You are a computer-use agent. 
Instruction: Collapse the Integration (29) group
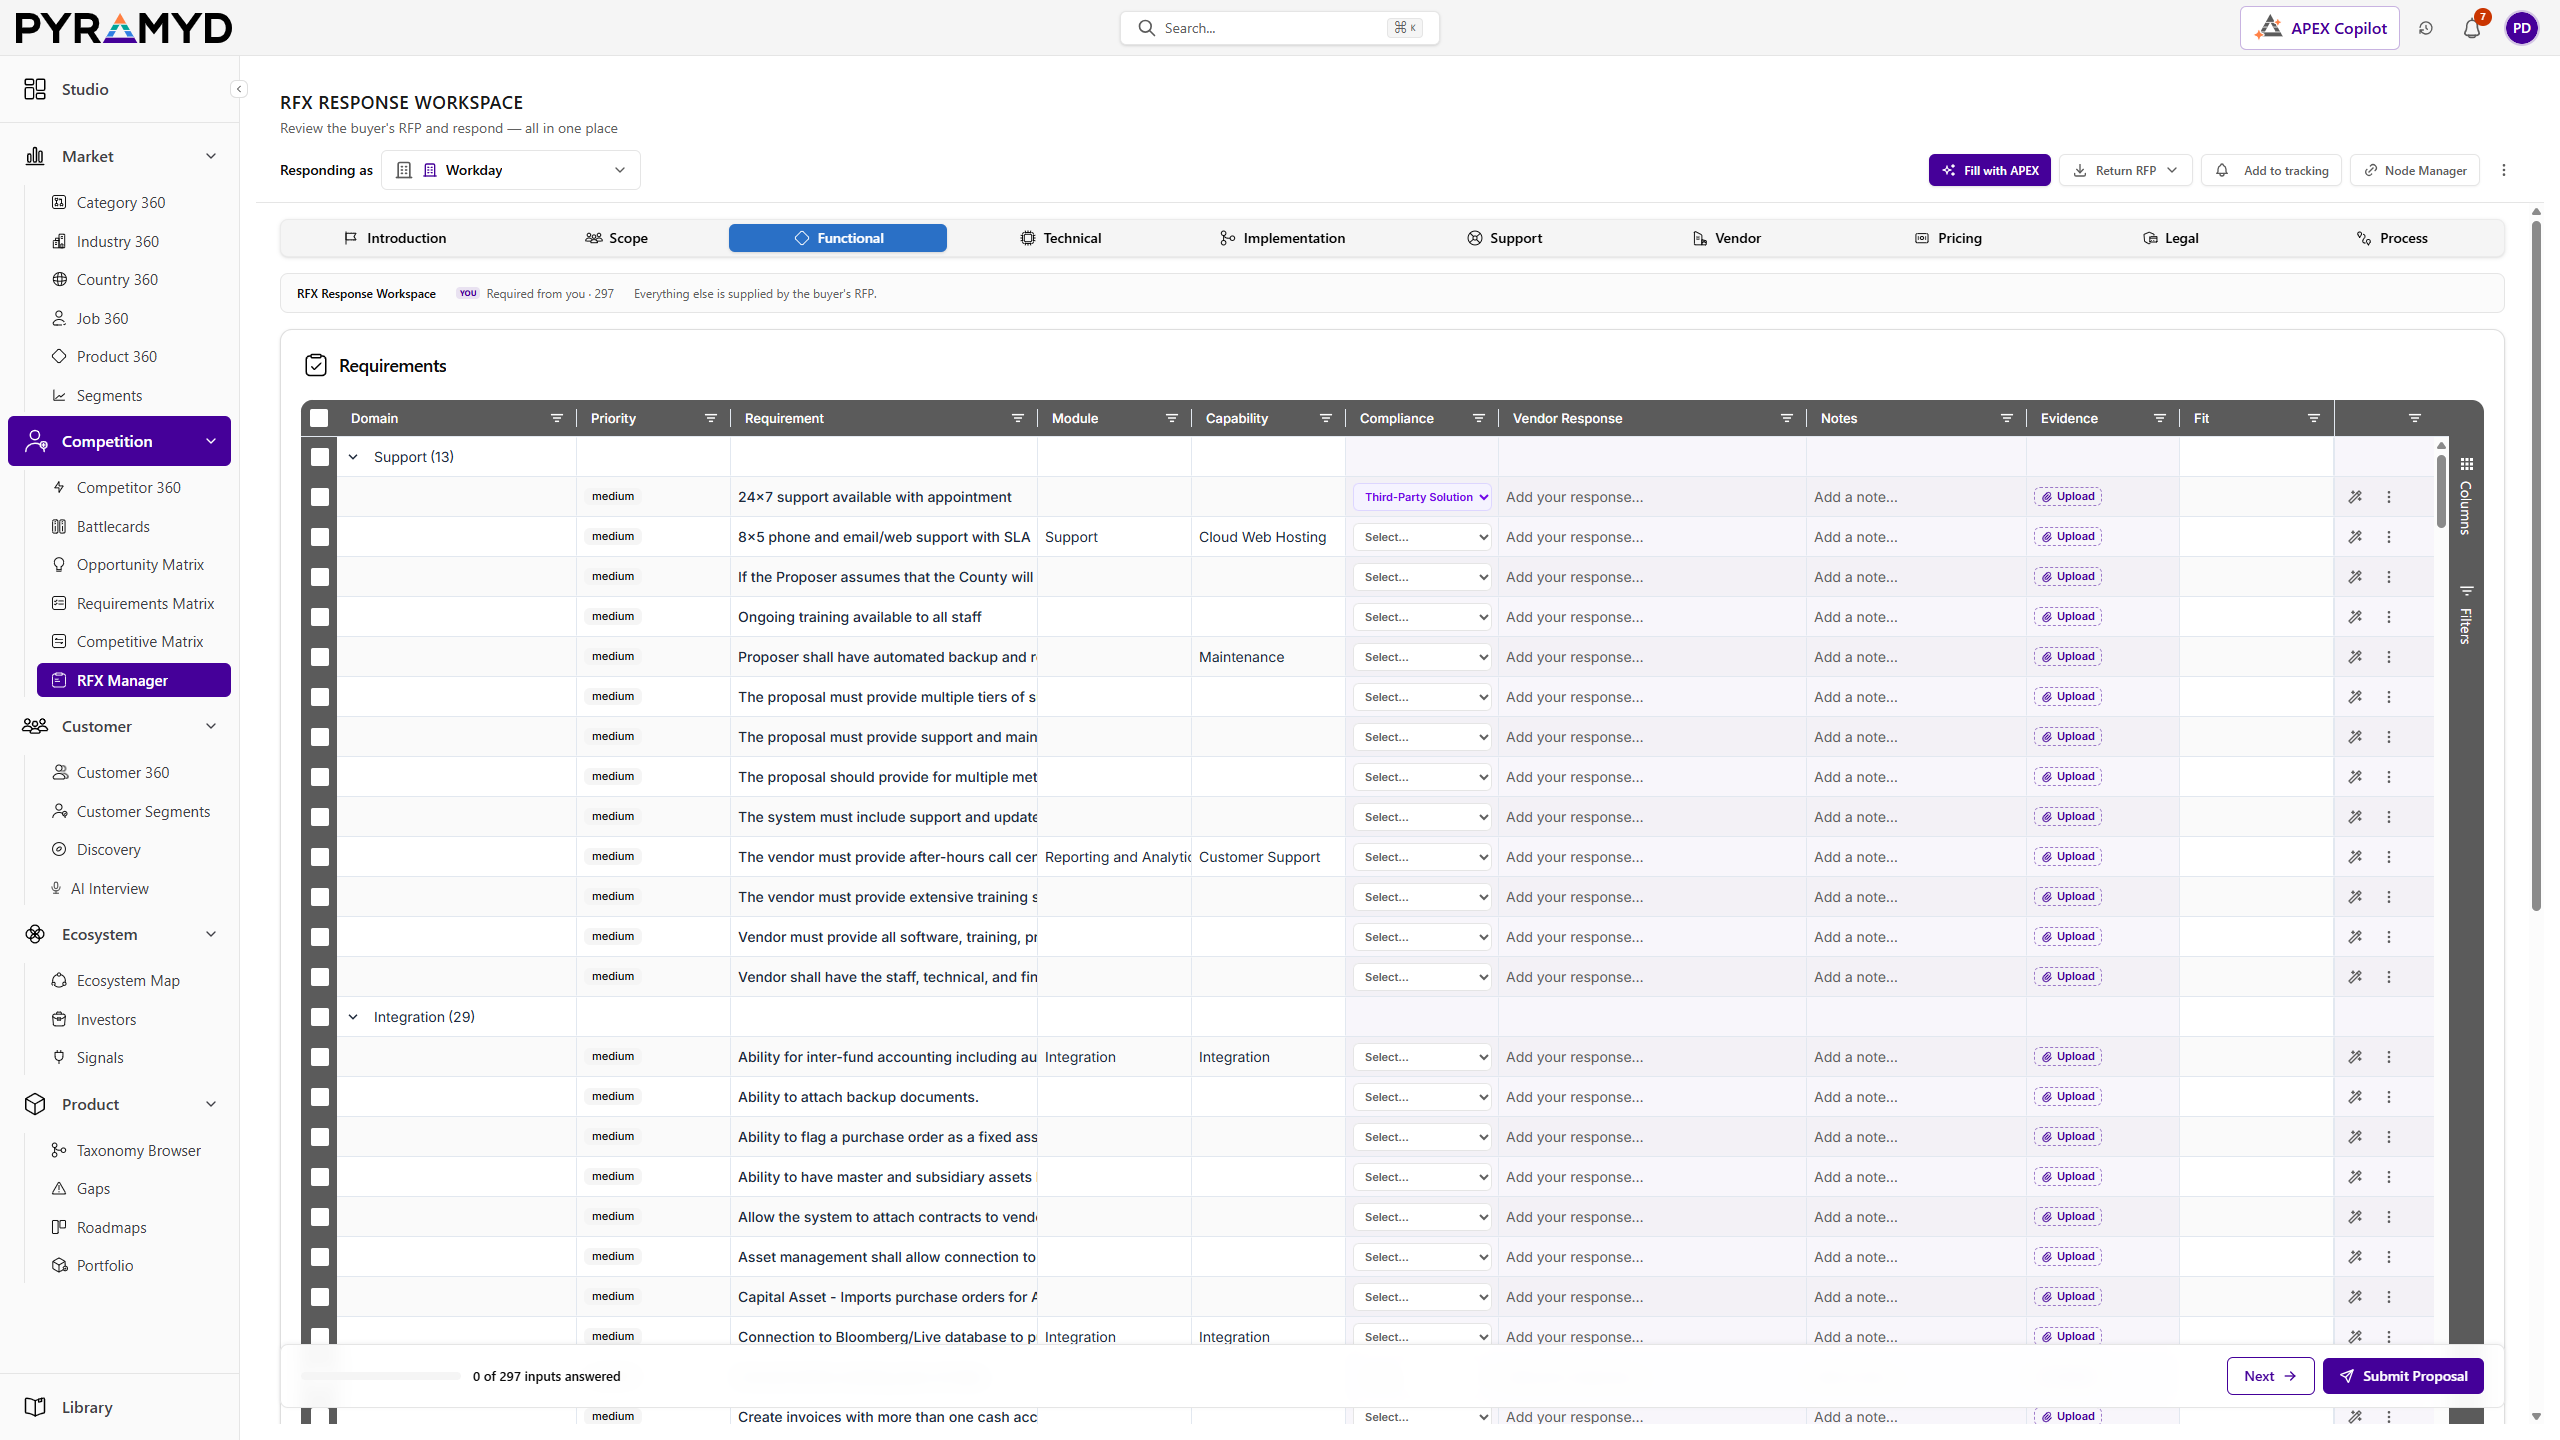353,1017
